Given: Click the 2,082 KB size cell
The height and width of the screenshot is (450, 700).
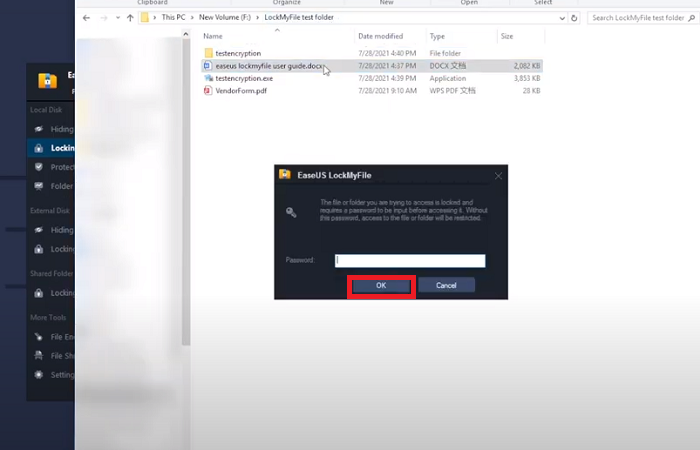Looking at the screenshot, I should [527, 66].
